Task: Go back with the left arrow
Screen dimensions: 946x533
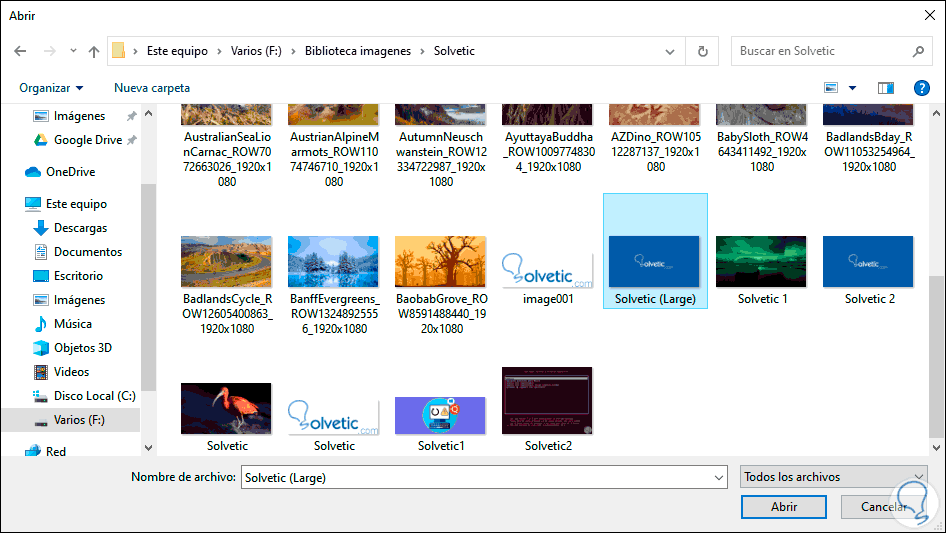Action: point(20,51)
